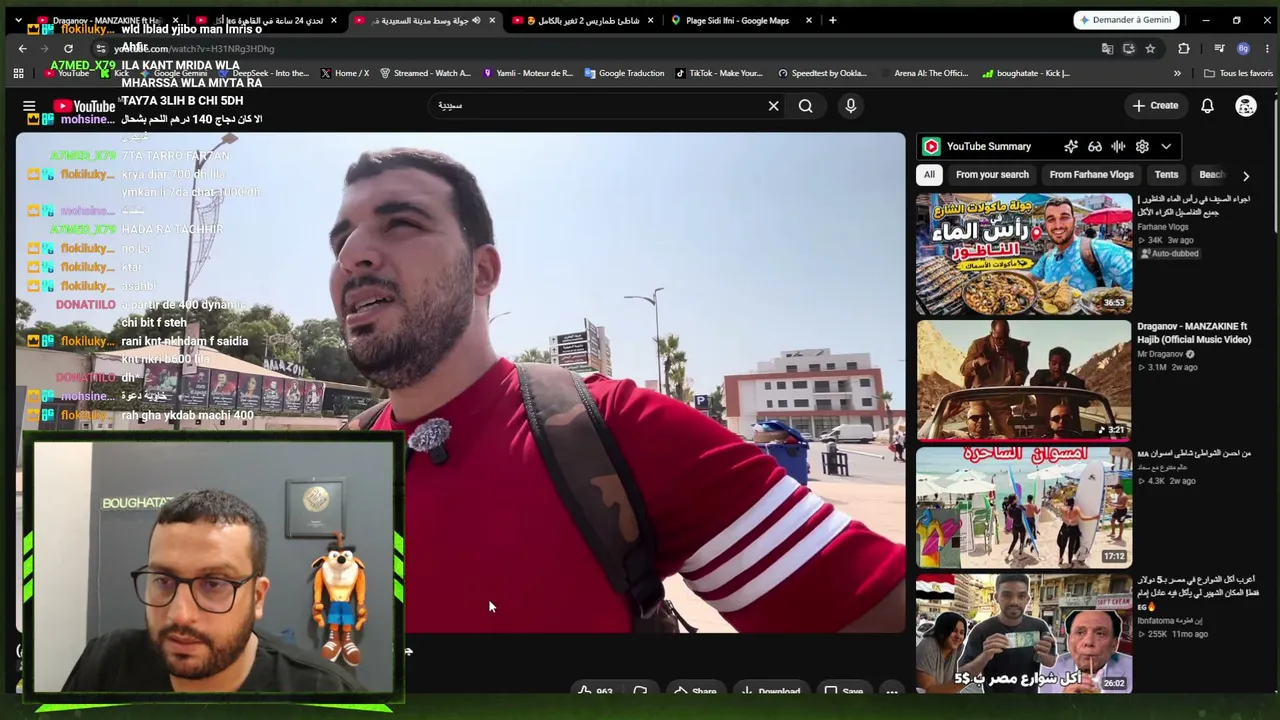Screen dimensions: 1280x720
Task: Open the YouTube notifications bell
Action: [1207, 106]
